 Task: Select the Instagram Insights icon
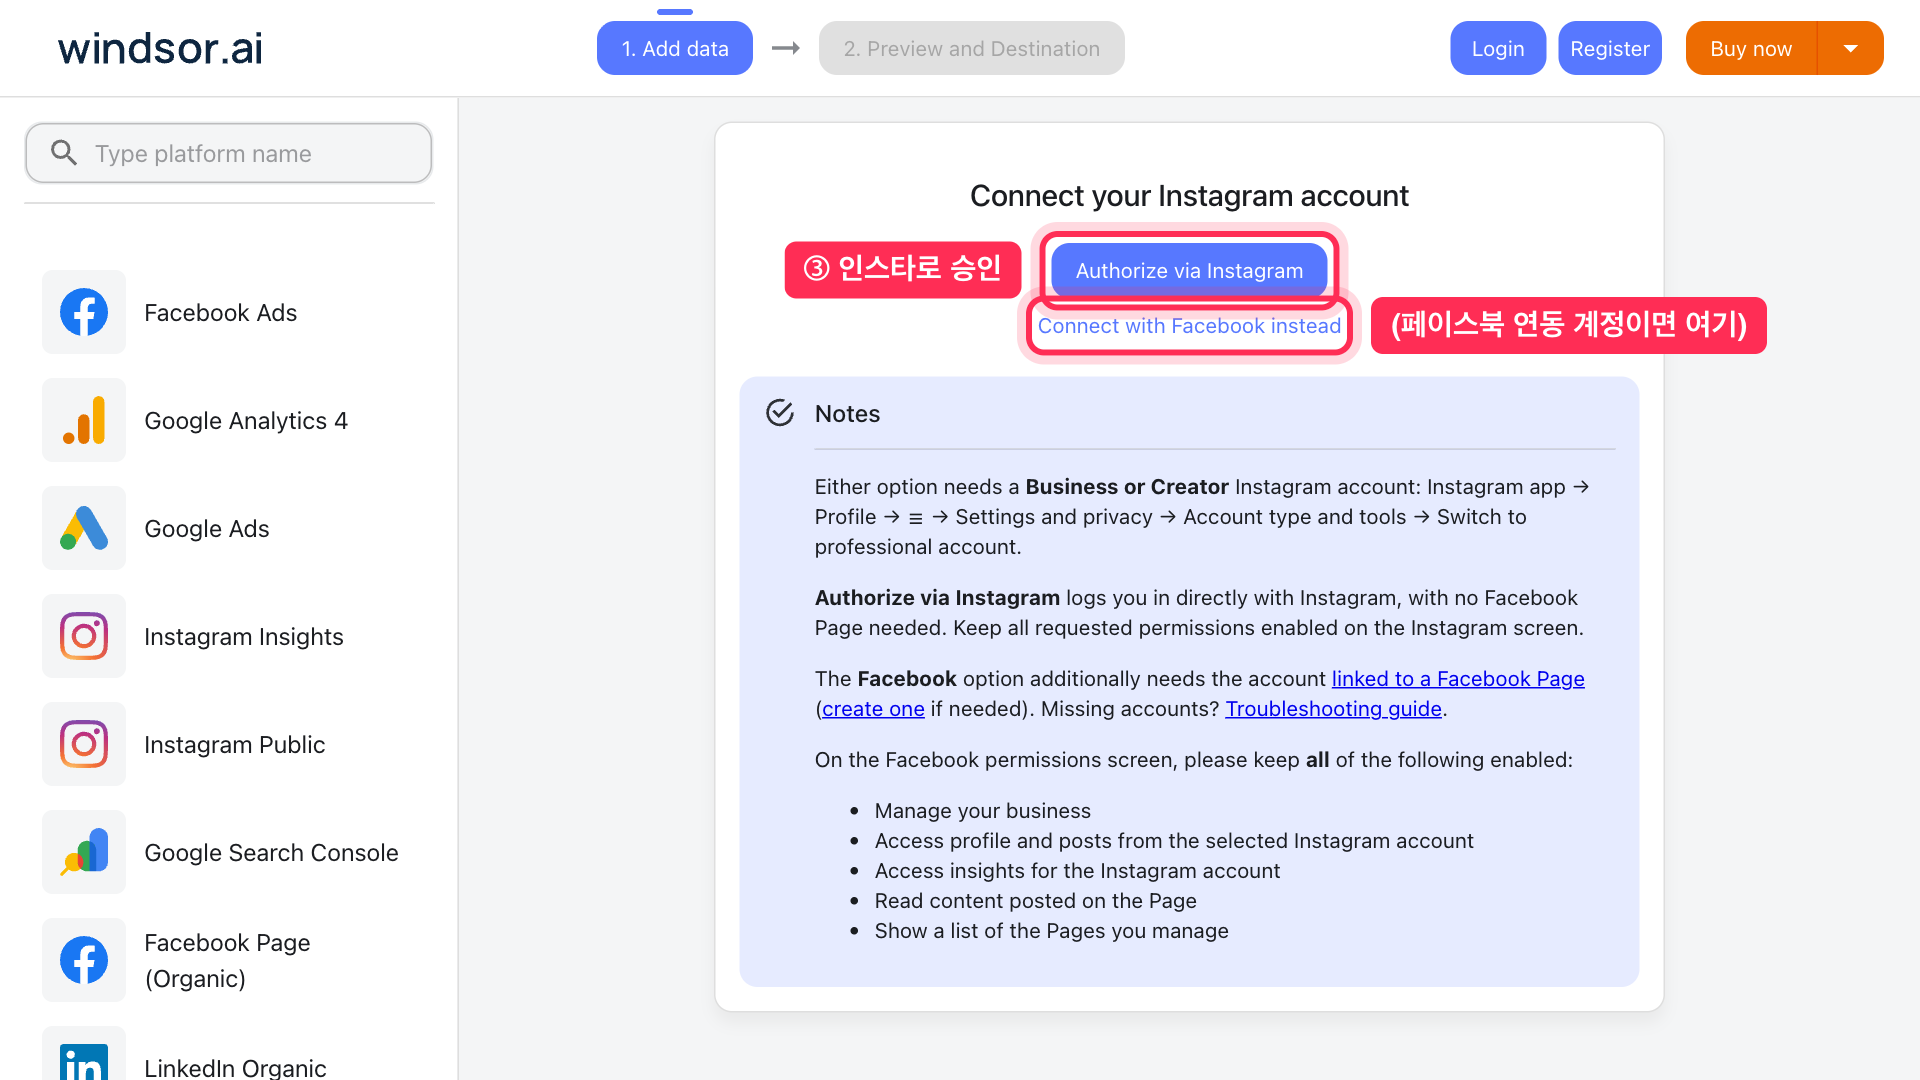[84, 636]
